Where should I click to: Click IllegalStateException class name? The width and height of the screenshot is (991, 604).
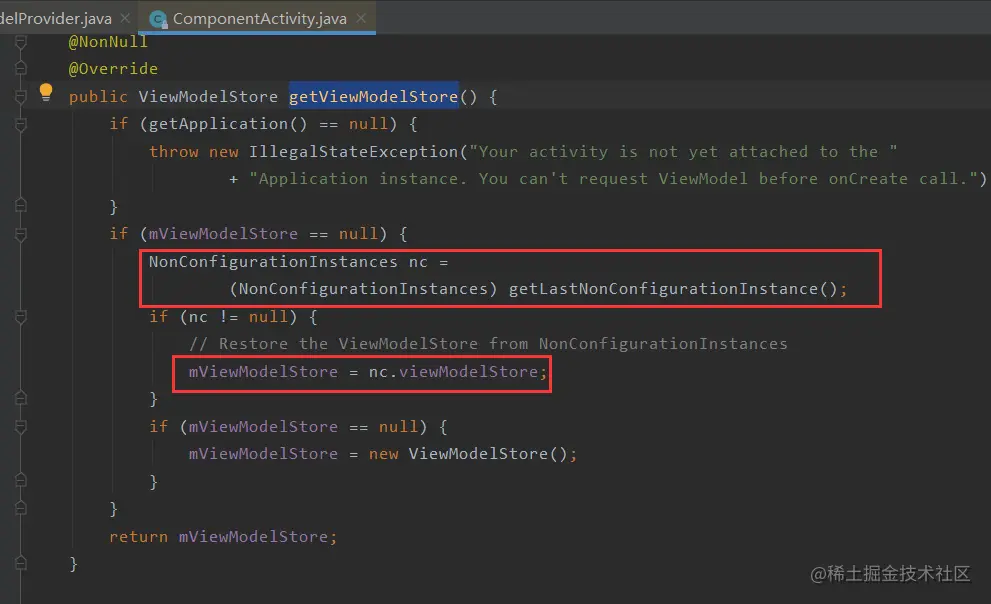tap(353, 152)
